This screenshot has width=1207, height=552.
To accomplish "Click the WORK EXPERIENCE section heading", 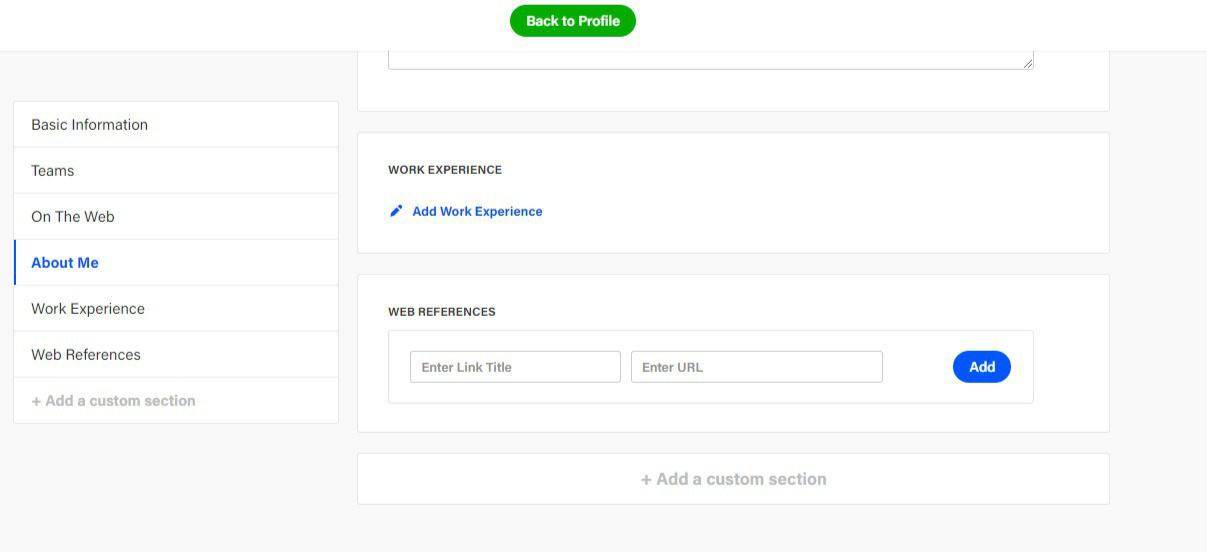I will point(445,170).
